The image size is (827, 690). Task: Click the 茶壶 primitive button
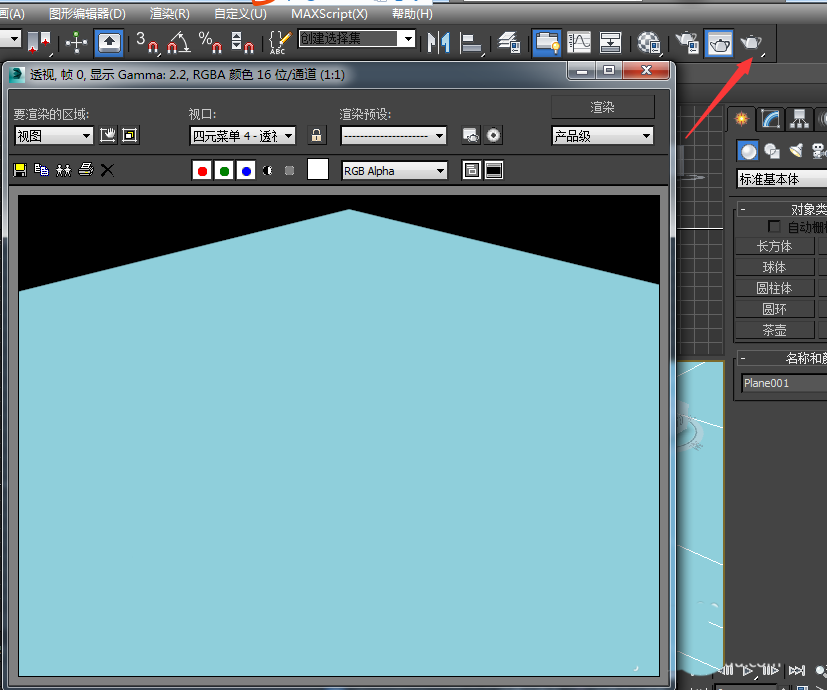[774, 330]
